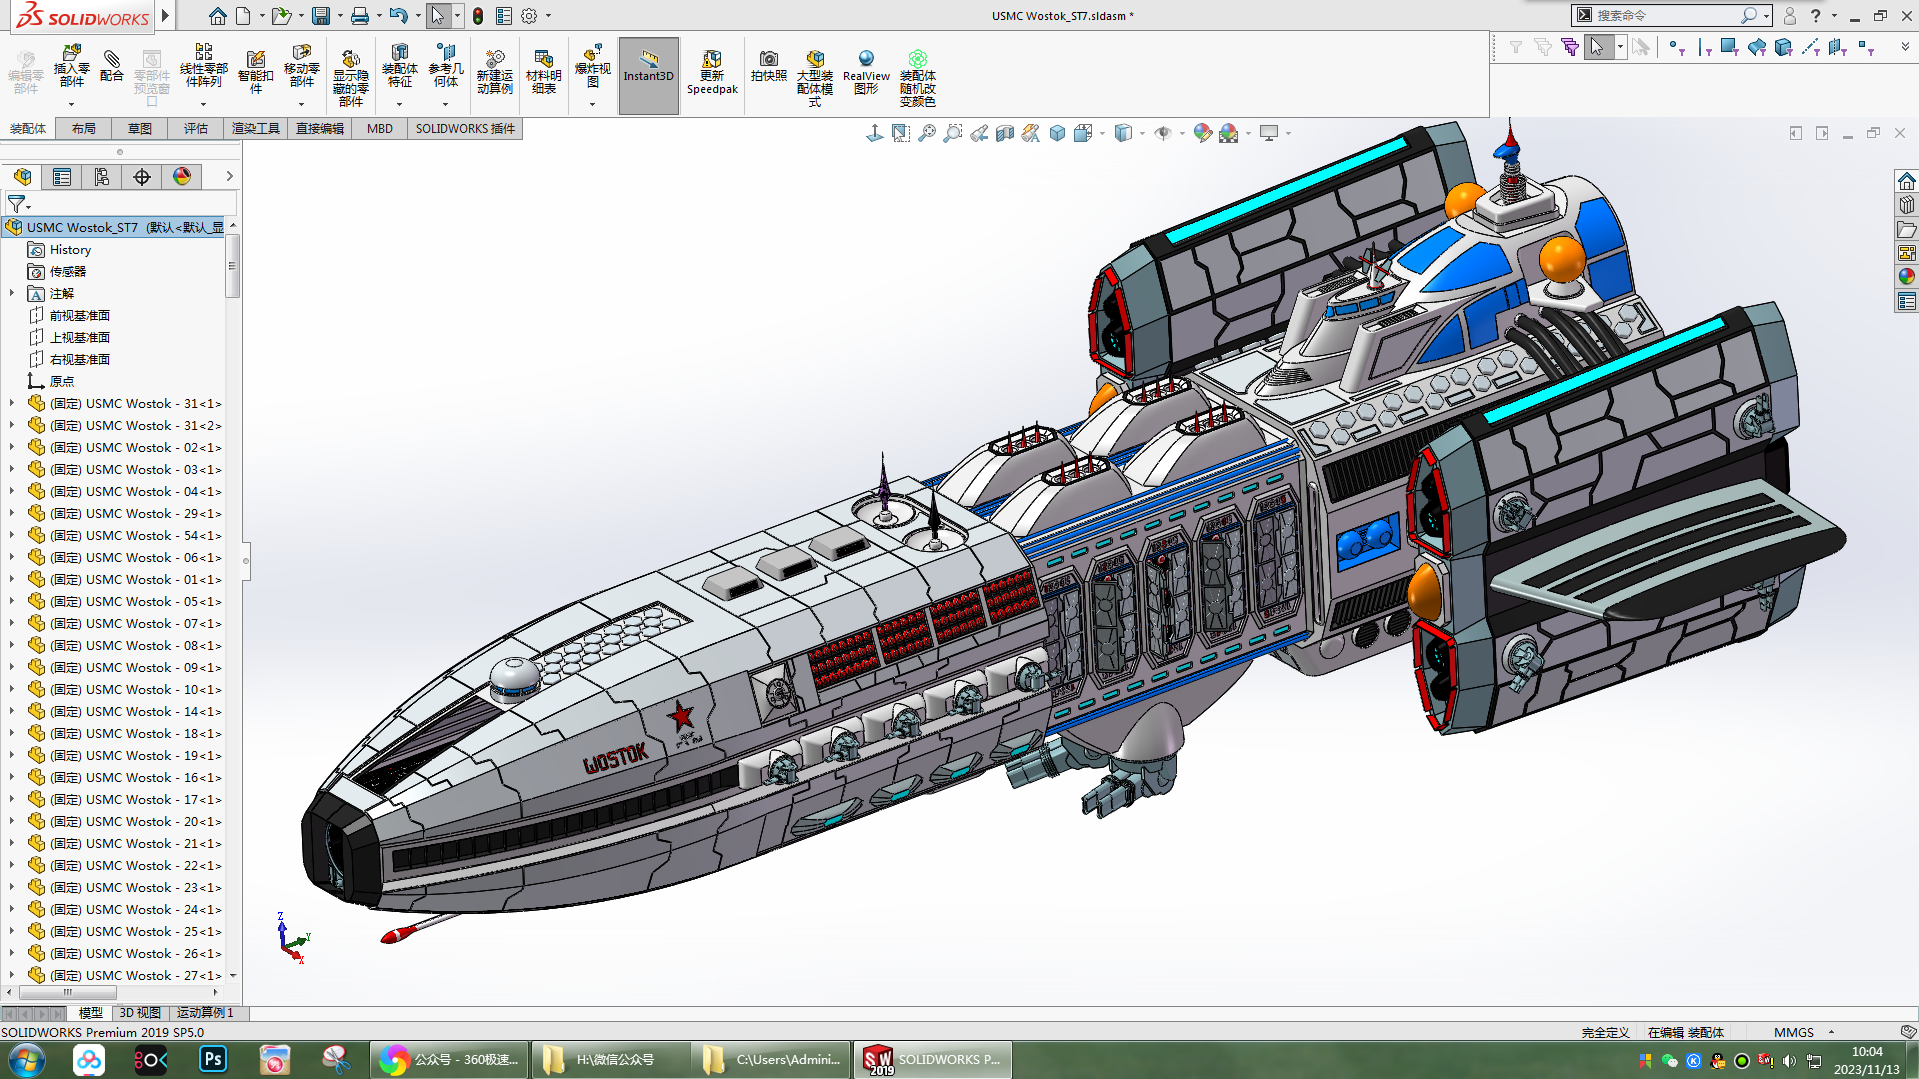Toggle RealView图形 graphics
The width and height of the screenshot is (1919, 1079).
[866, 72]
